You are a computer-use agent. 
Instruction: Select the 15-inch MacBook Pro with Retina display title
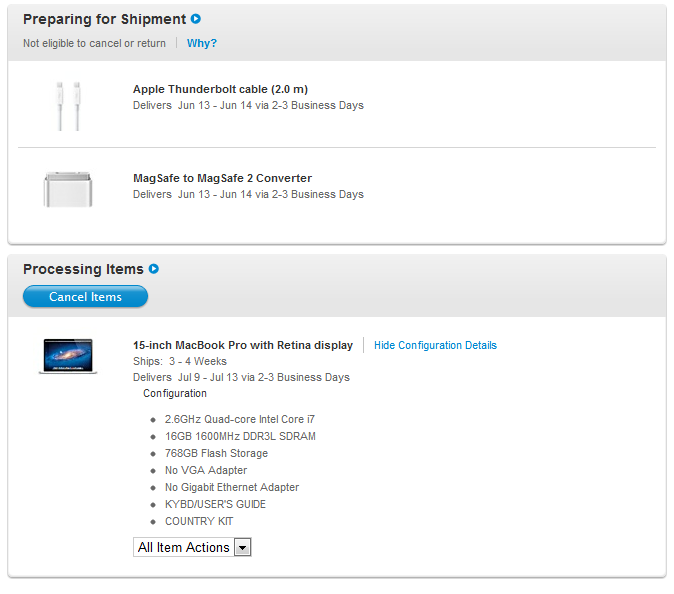(242, 345)
